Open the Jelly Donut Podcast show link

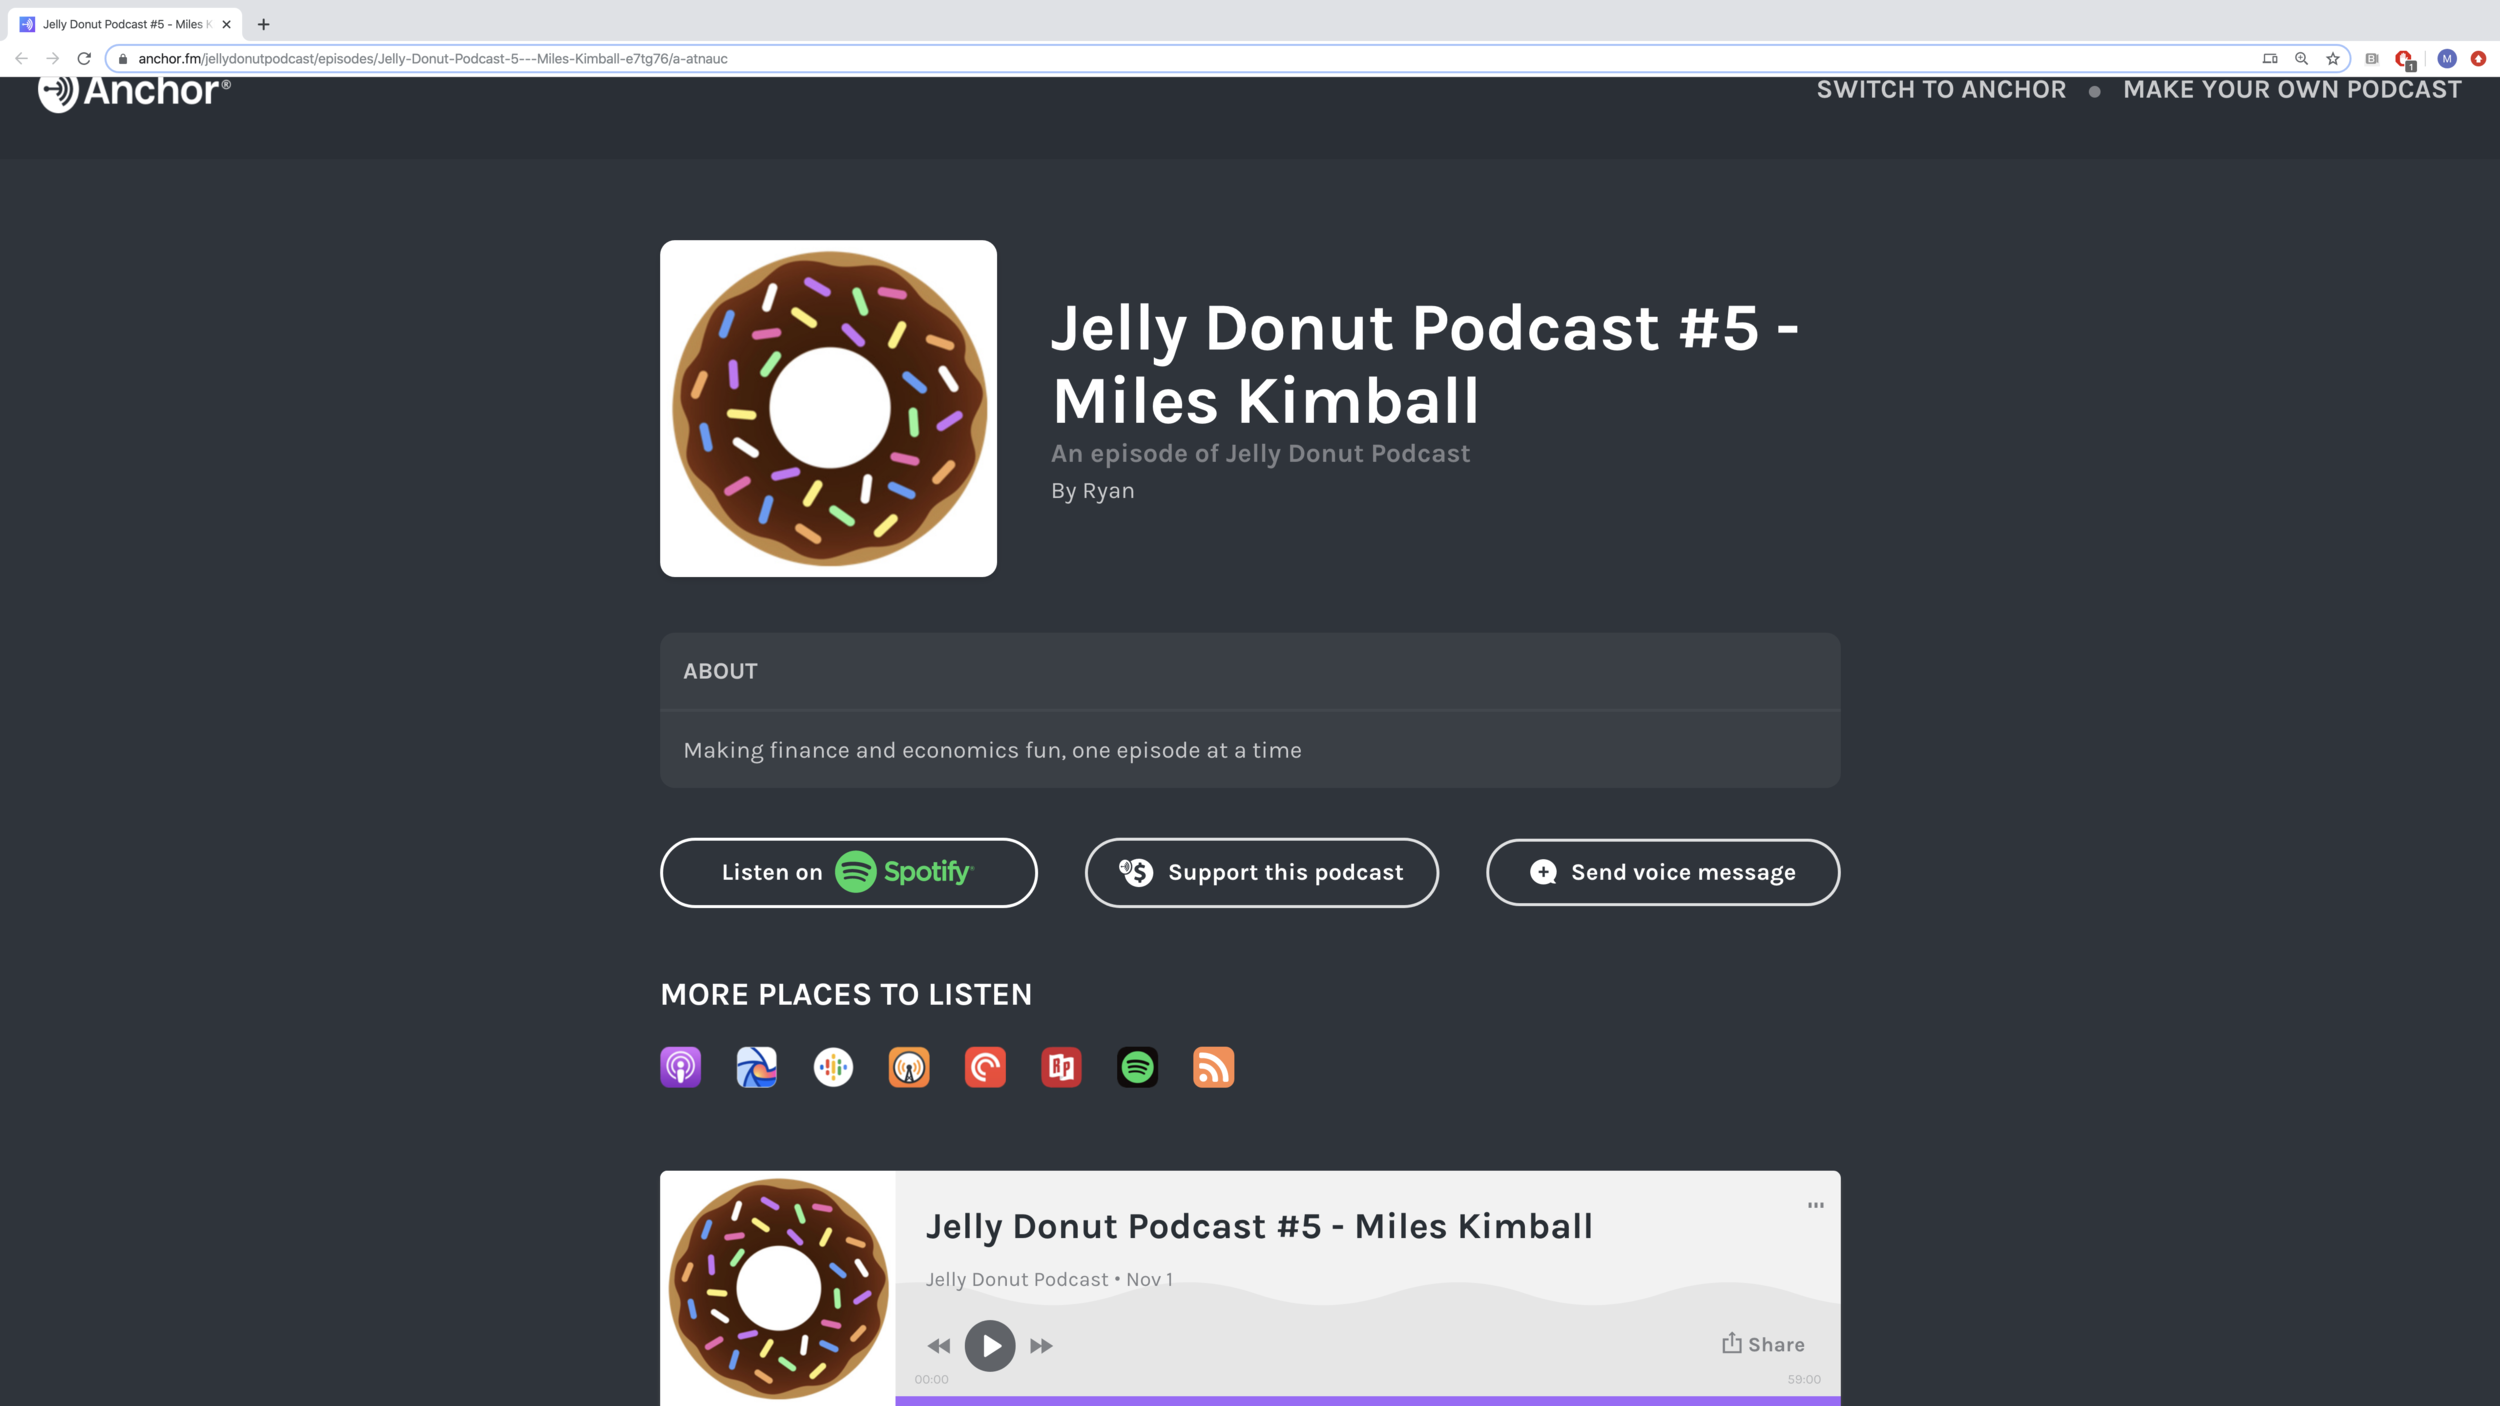pyautogui.click(x=1347, y=453)
